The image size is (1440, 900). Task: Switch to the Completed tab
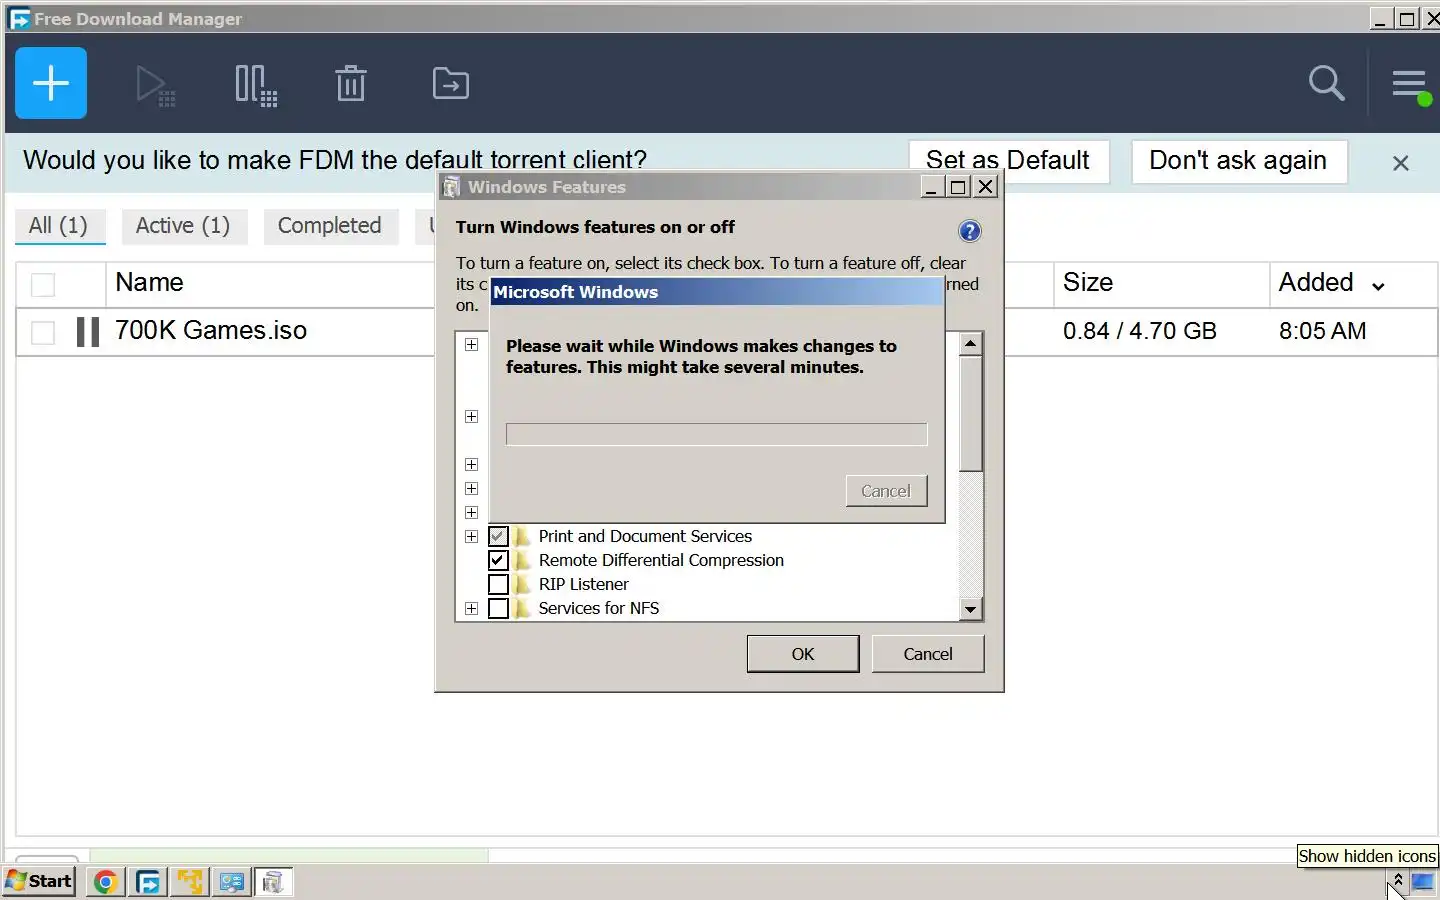click(329, 225)
